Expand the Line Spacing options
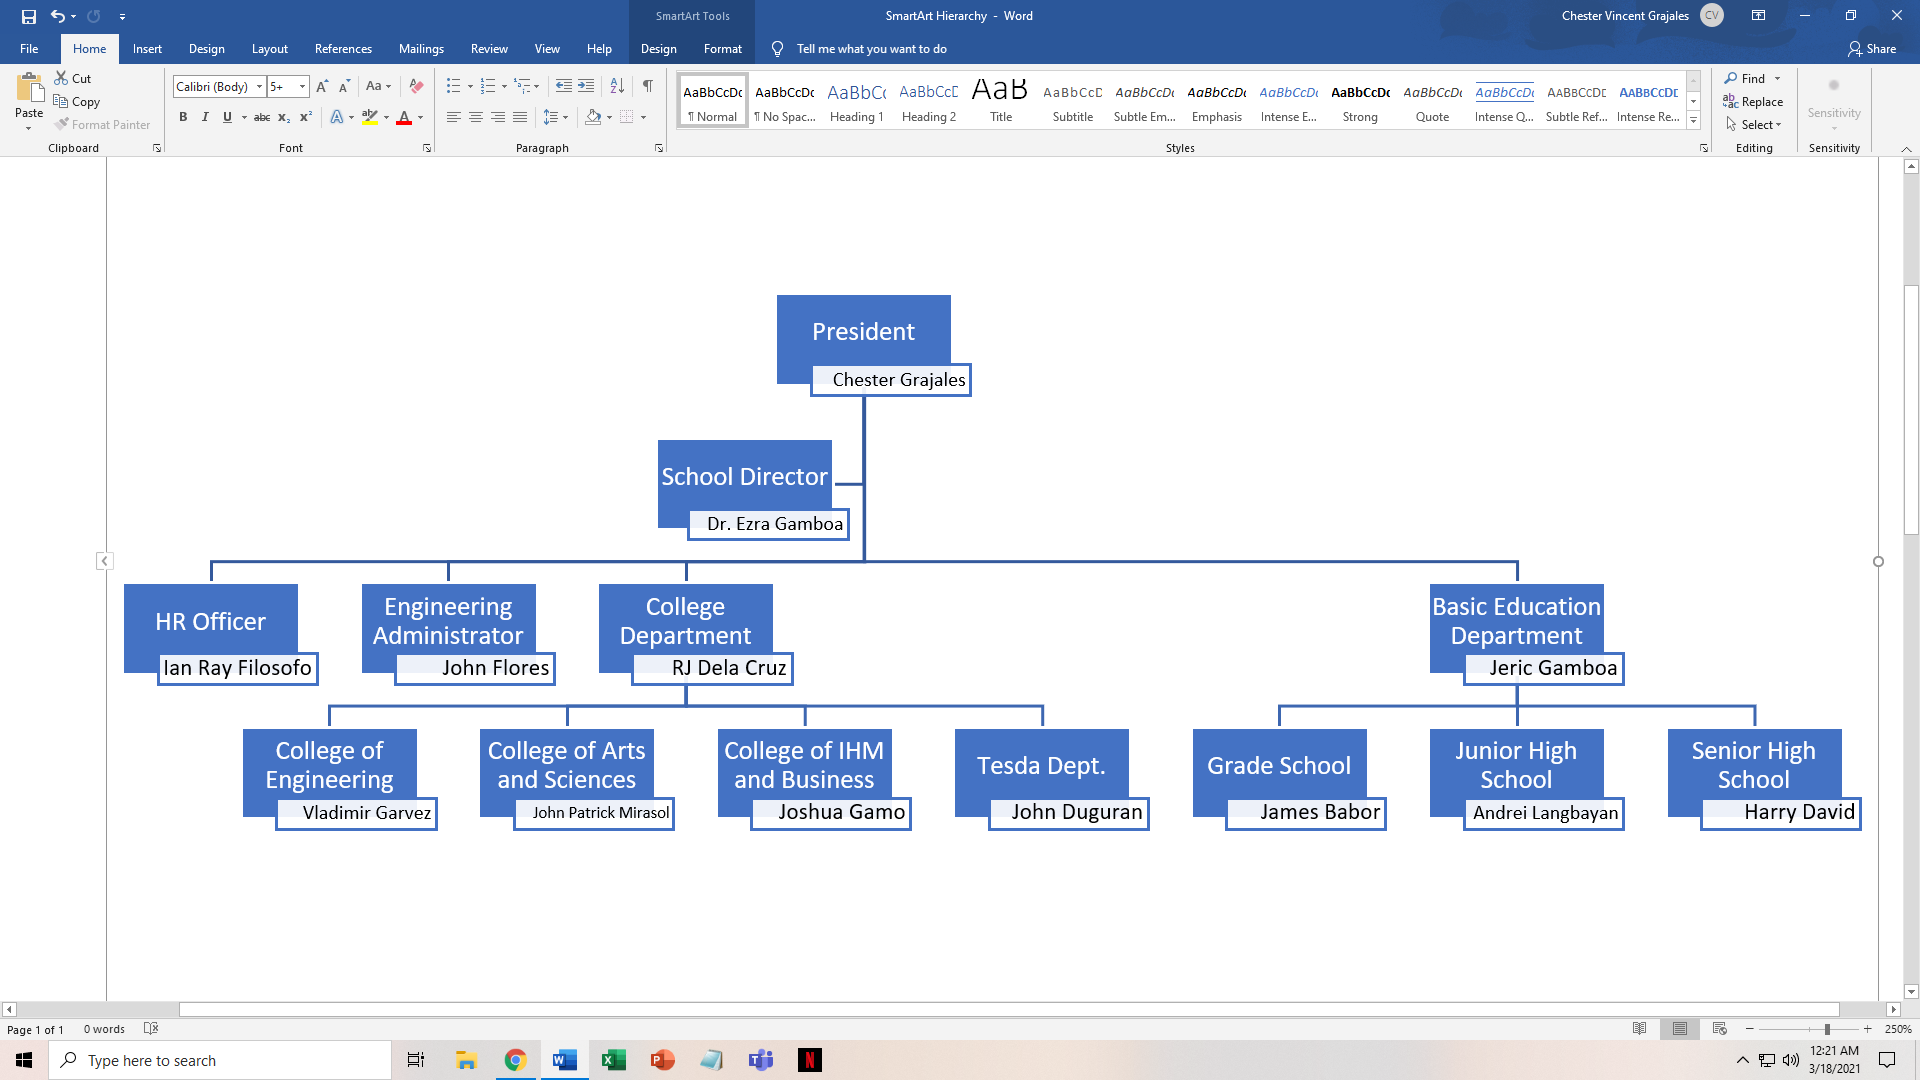 (x=564, y=117)
